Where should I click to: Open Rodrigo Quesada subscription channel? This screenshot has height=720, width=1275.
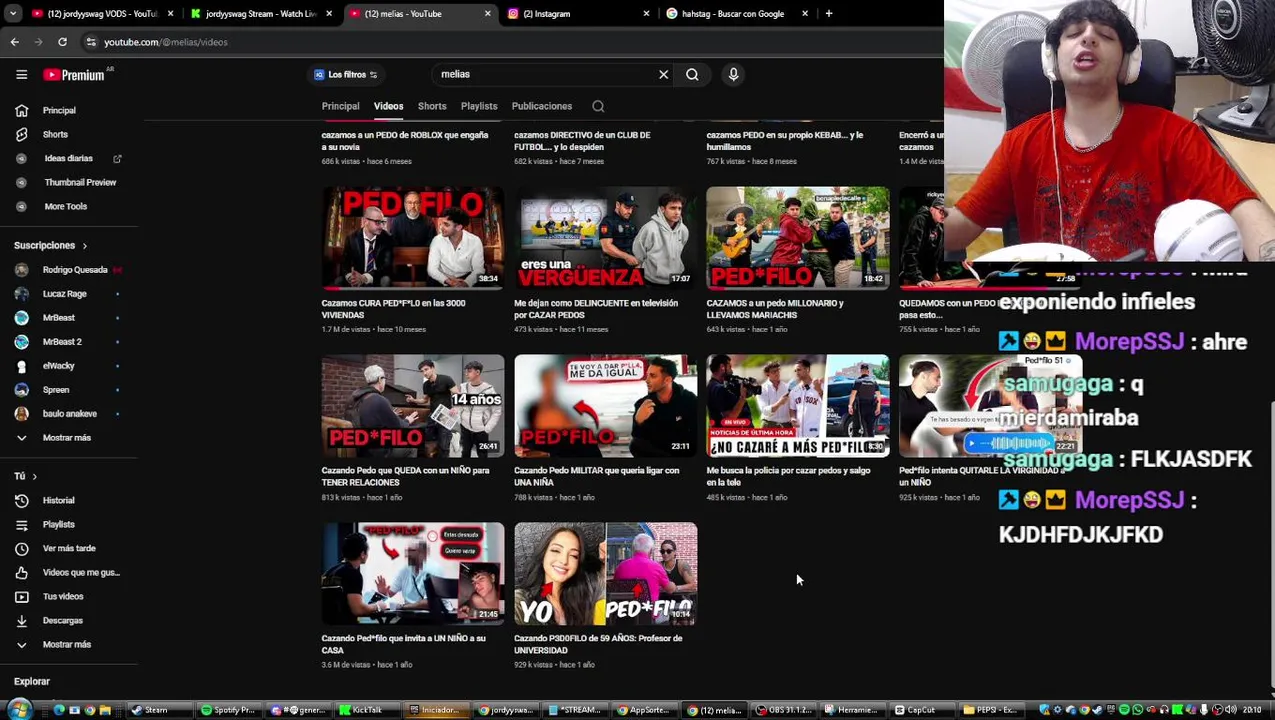coord(74,270)
